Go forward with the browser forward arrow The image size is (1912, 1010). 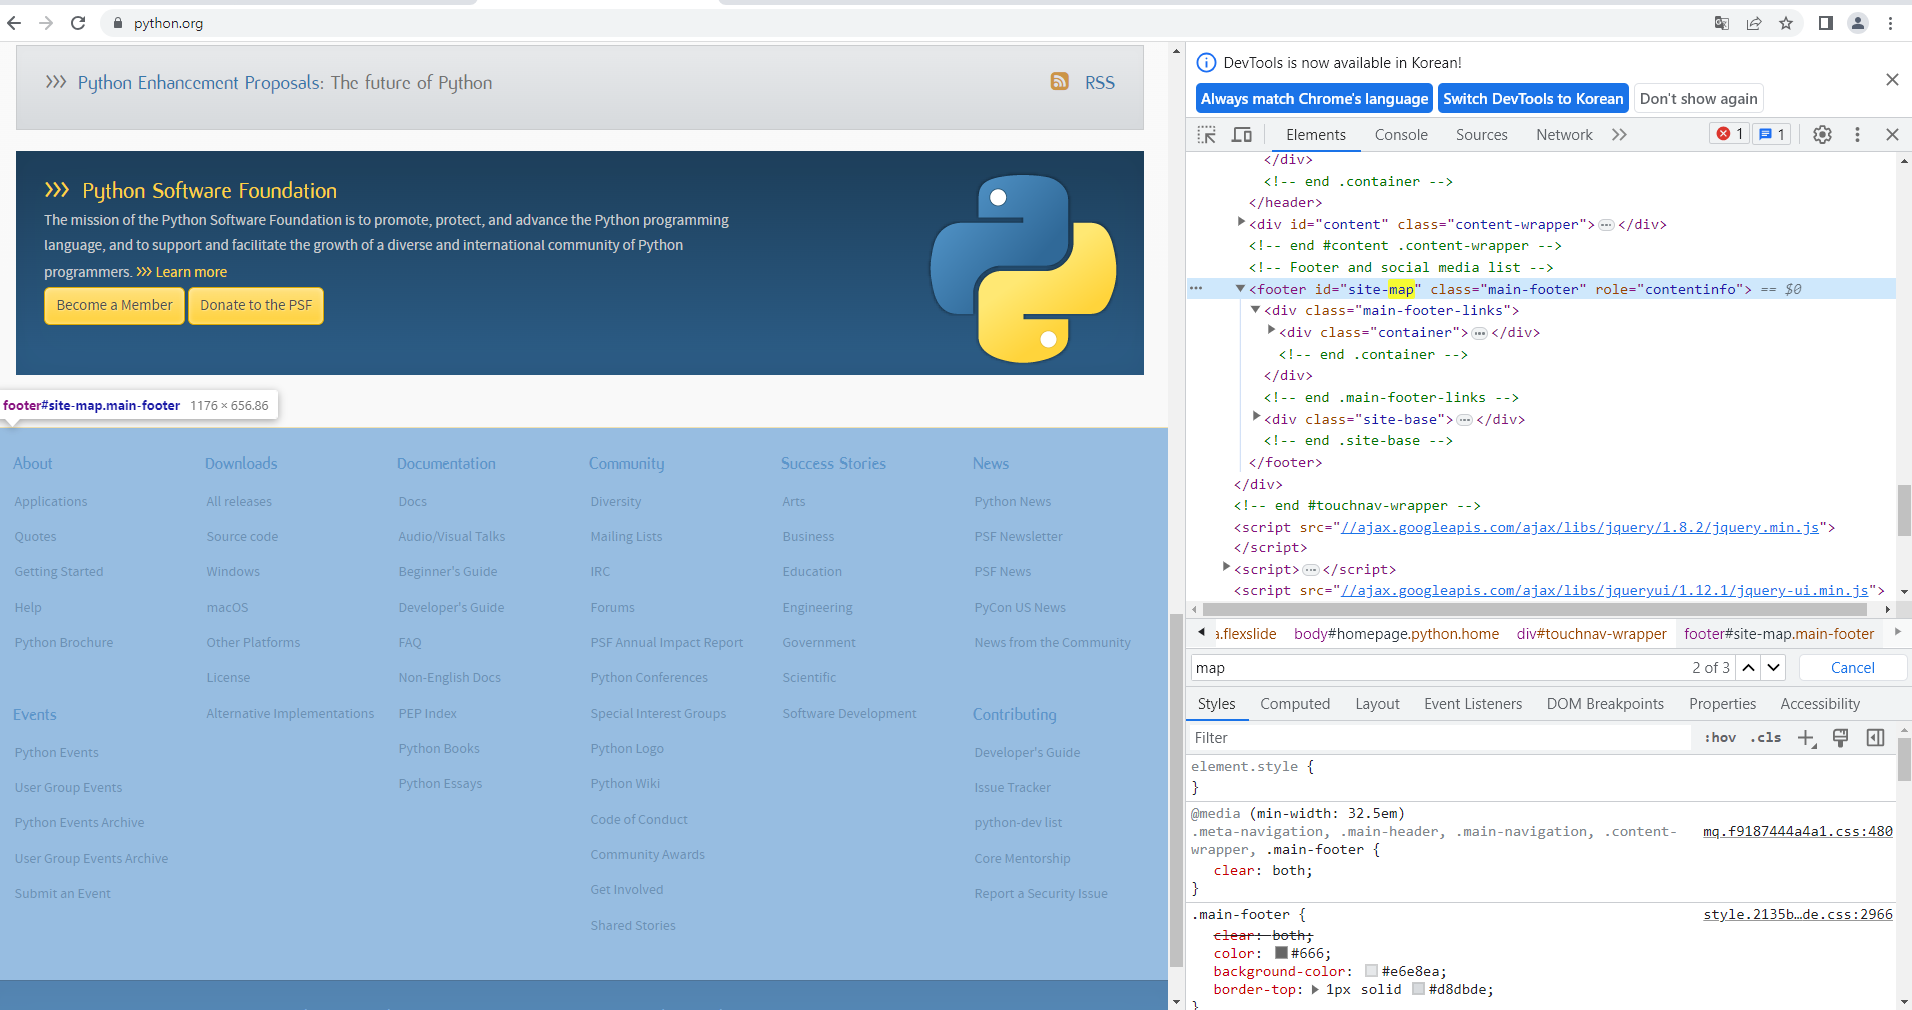tap(46, 23)
